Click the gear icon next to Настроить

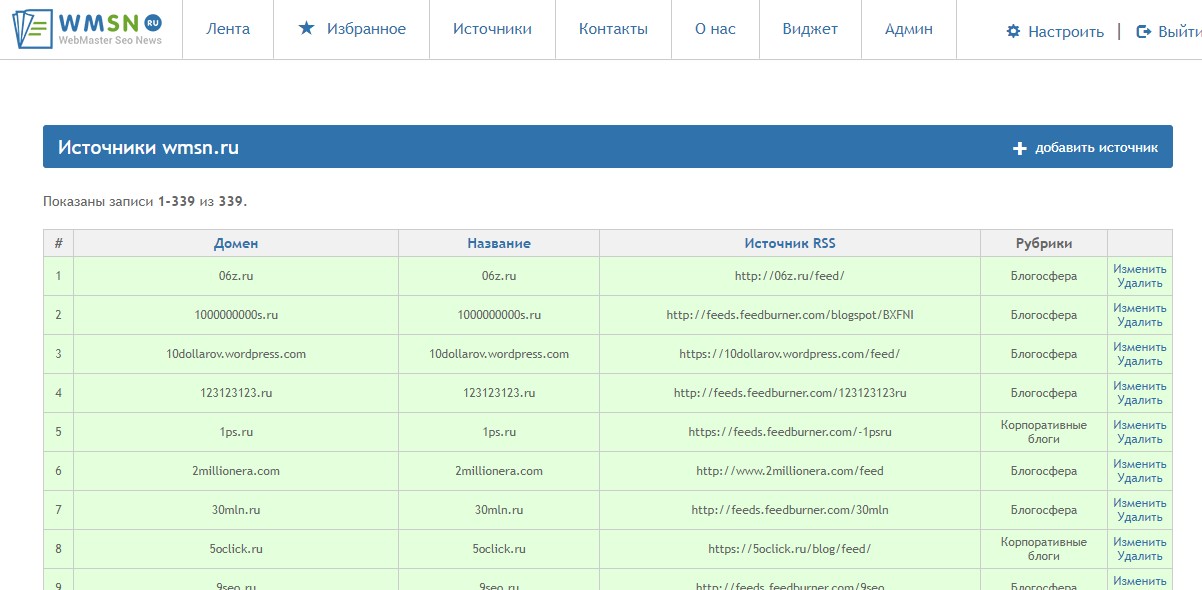[x=1014, y=32]
